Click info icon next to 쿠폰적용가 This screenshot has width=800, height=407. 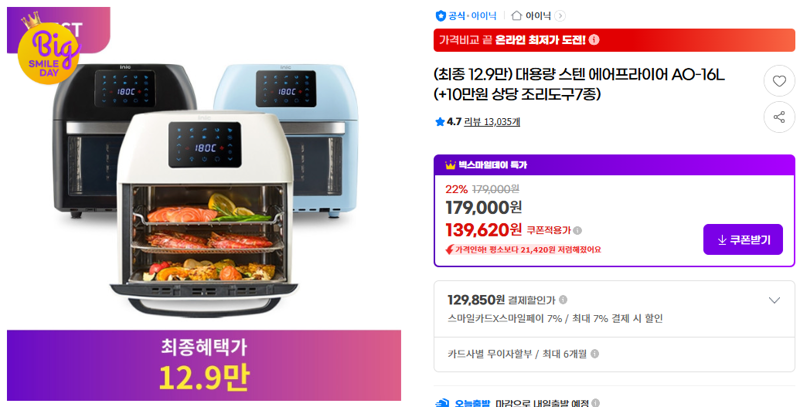pos(577,231)
